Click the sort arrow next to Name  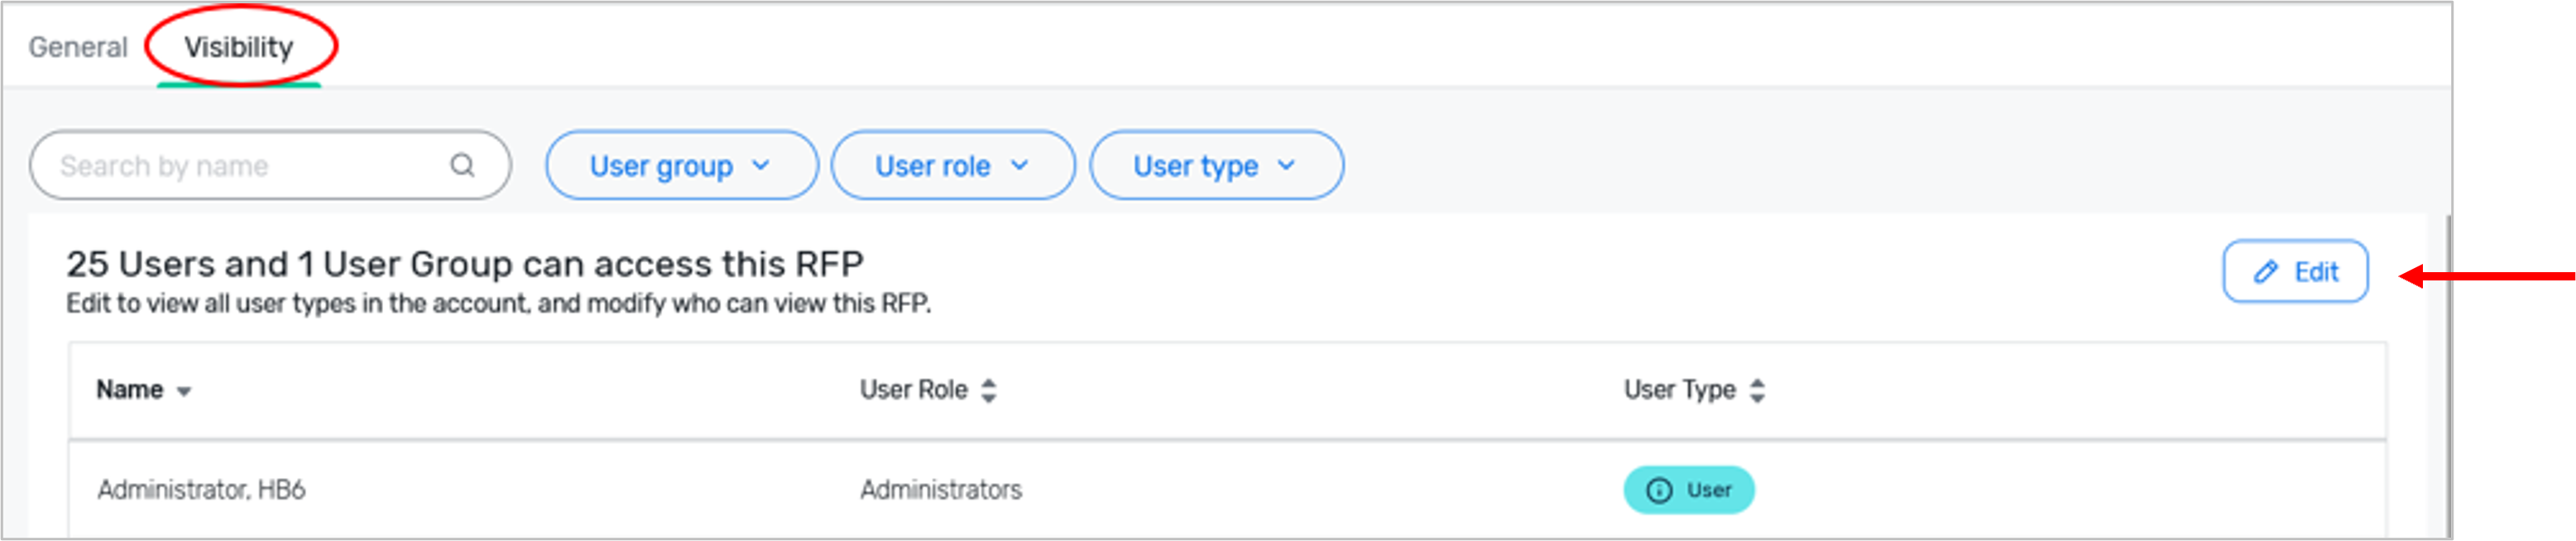click(x=184, y=391)
